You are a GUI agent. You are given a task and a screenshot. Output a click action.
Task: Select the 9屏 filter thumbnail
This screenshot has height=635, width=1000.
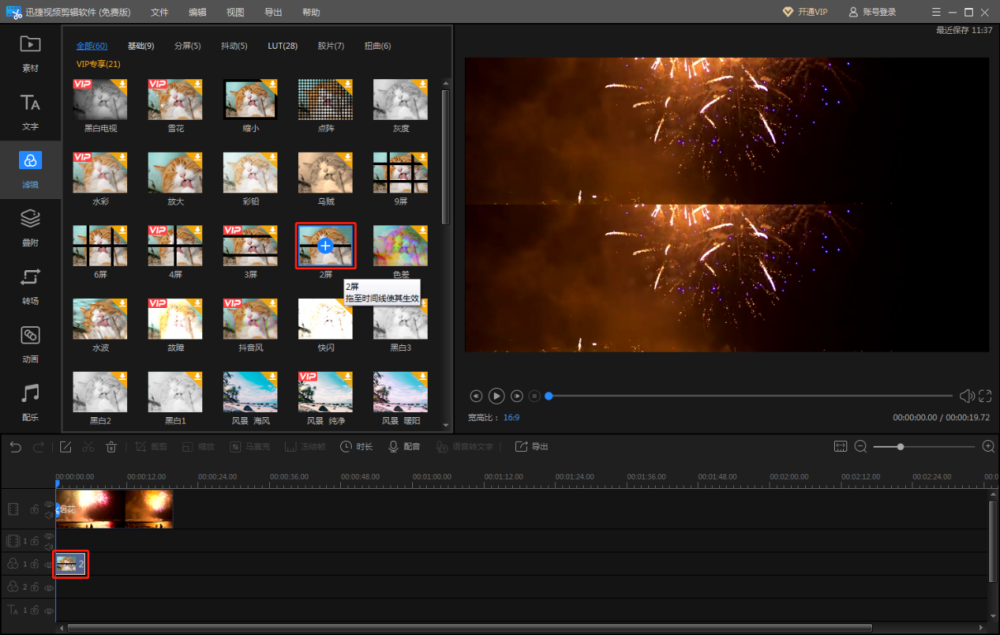click(400, 172)
